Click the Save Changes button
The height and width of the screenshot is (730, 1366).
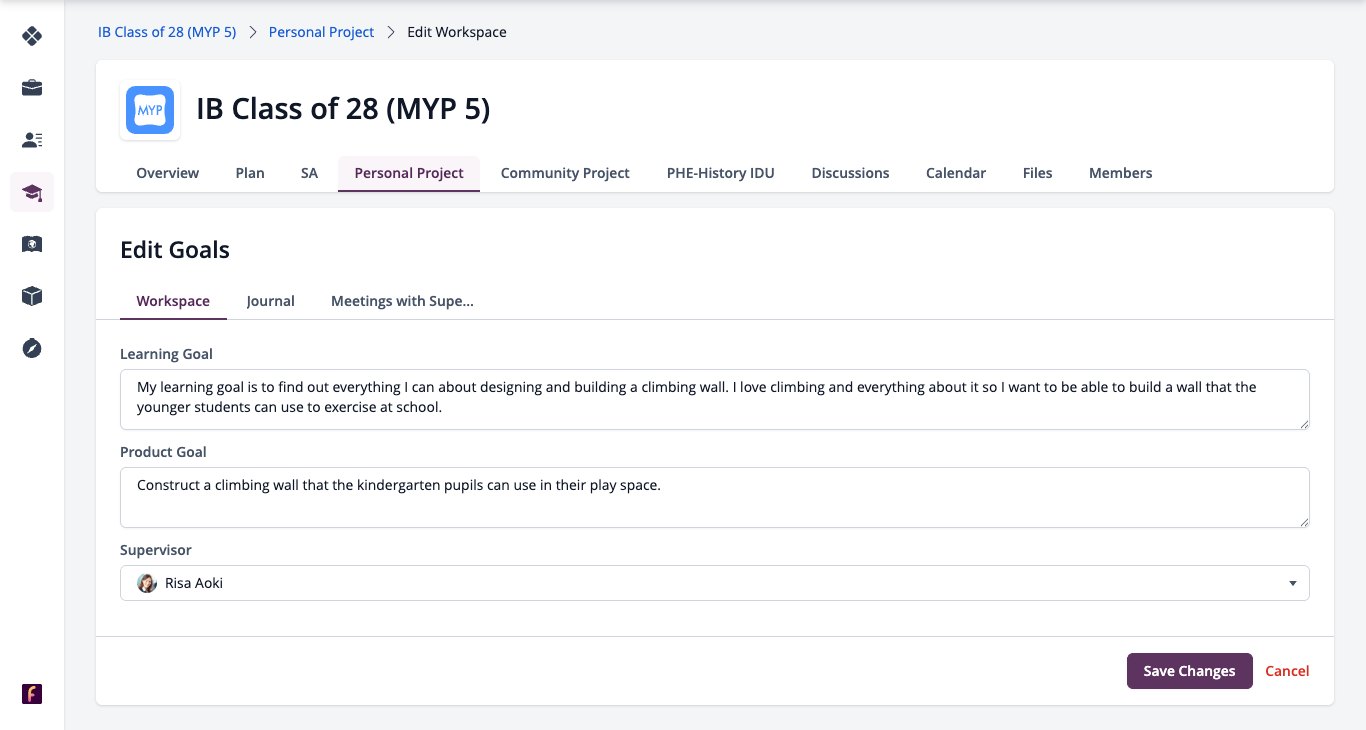point(1190,671)
